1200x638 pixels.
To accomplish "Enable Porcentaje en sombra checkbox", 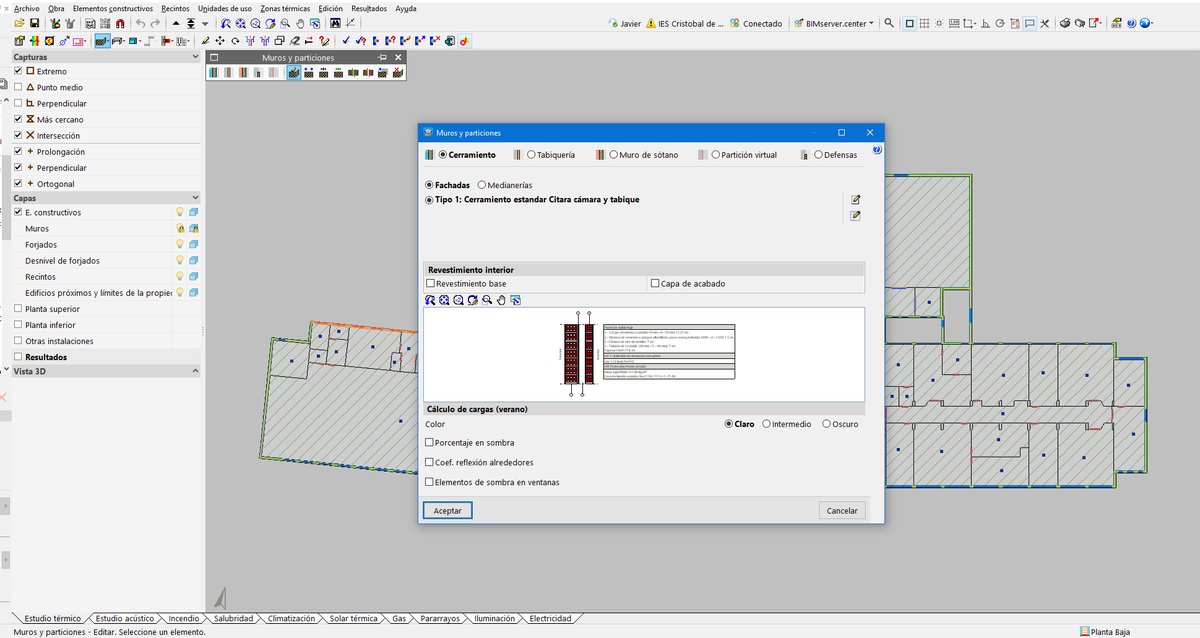I will [430, 442].
